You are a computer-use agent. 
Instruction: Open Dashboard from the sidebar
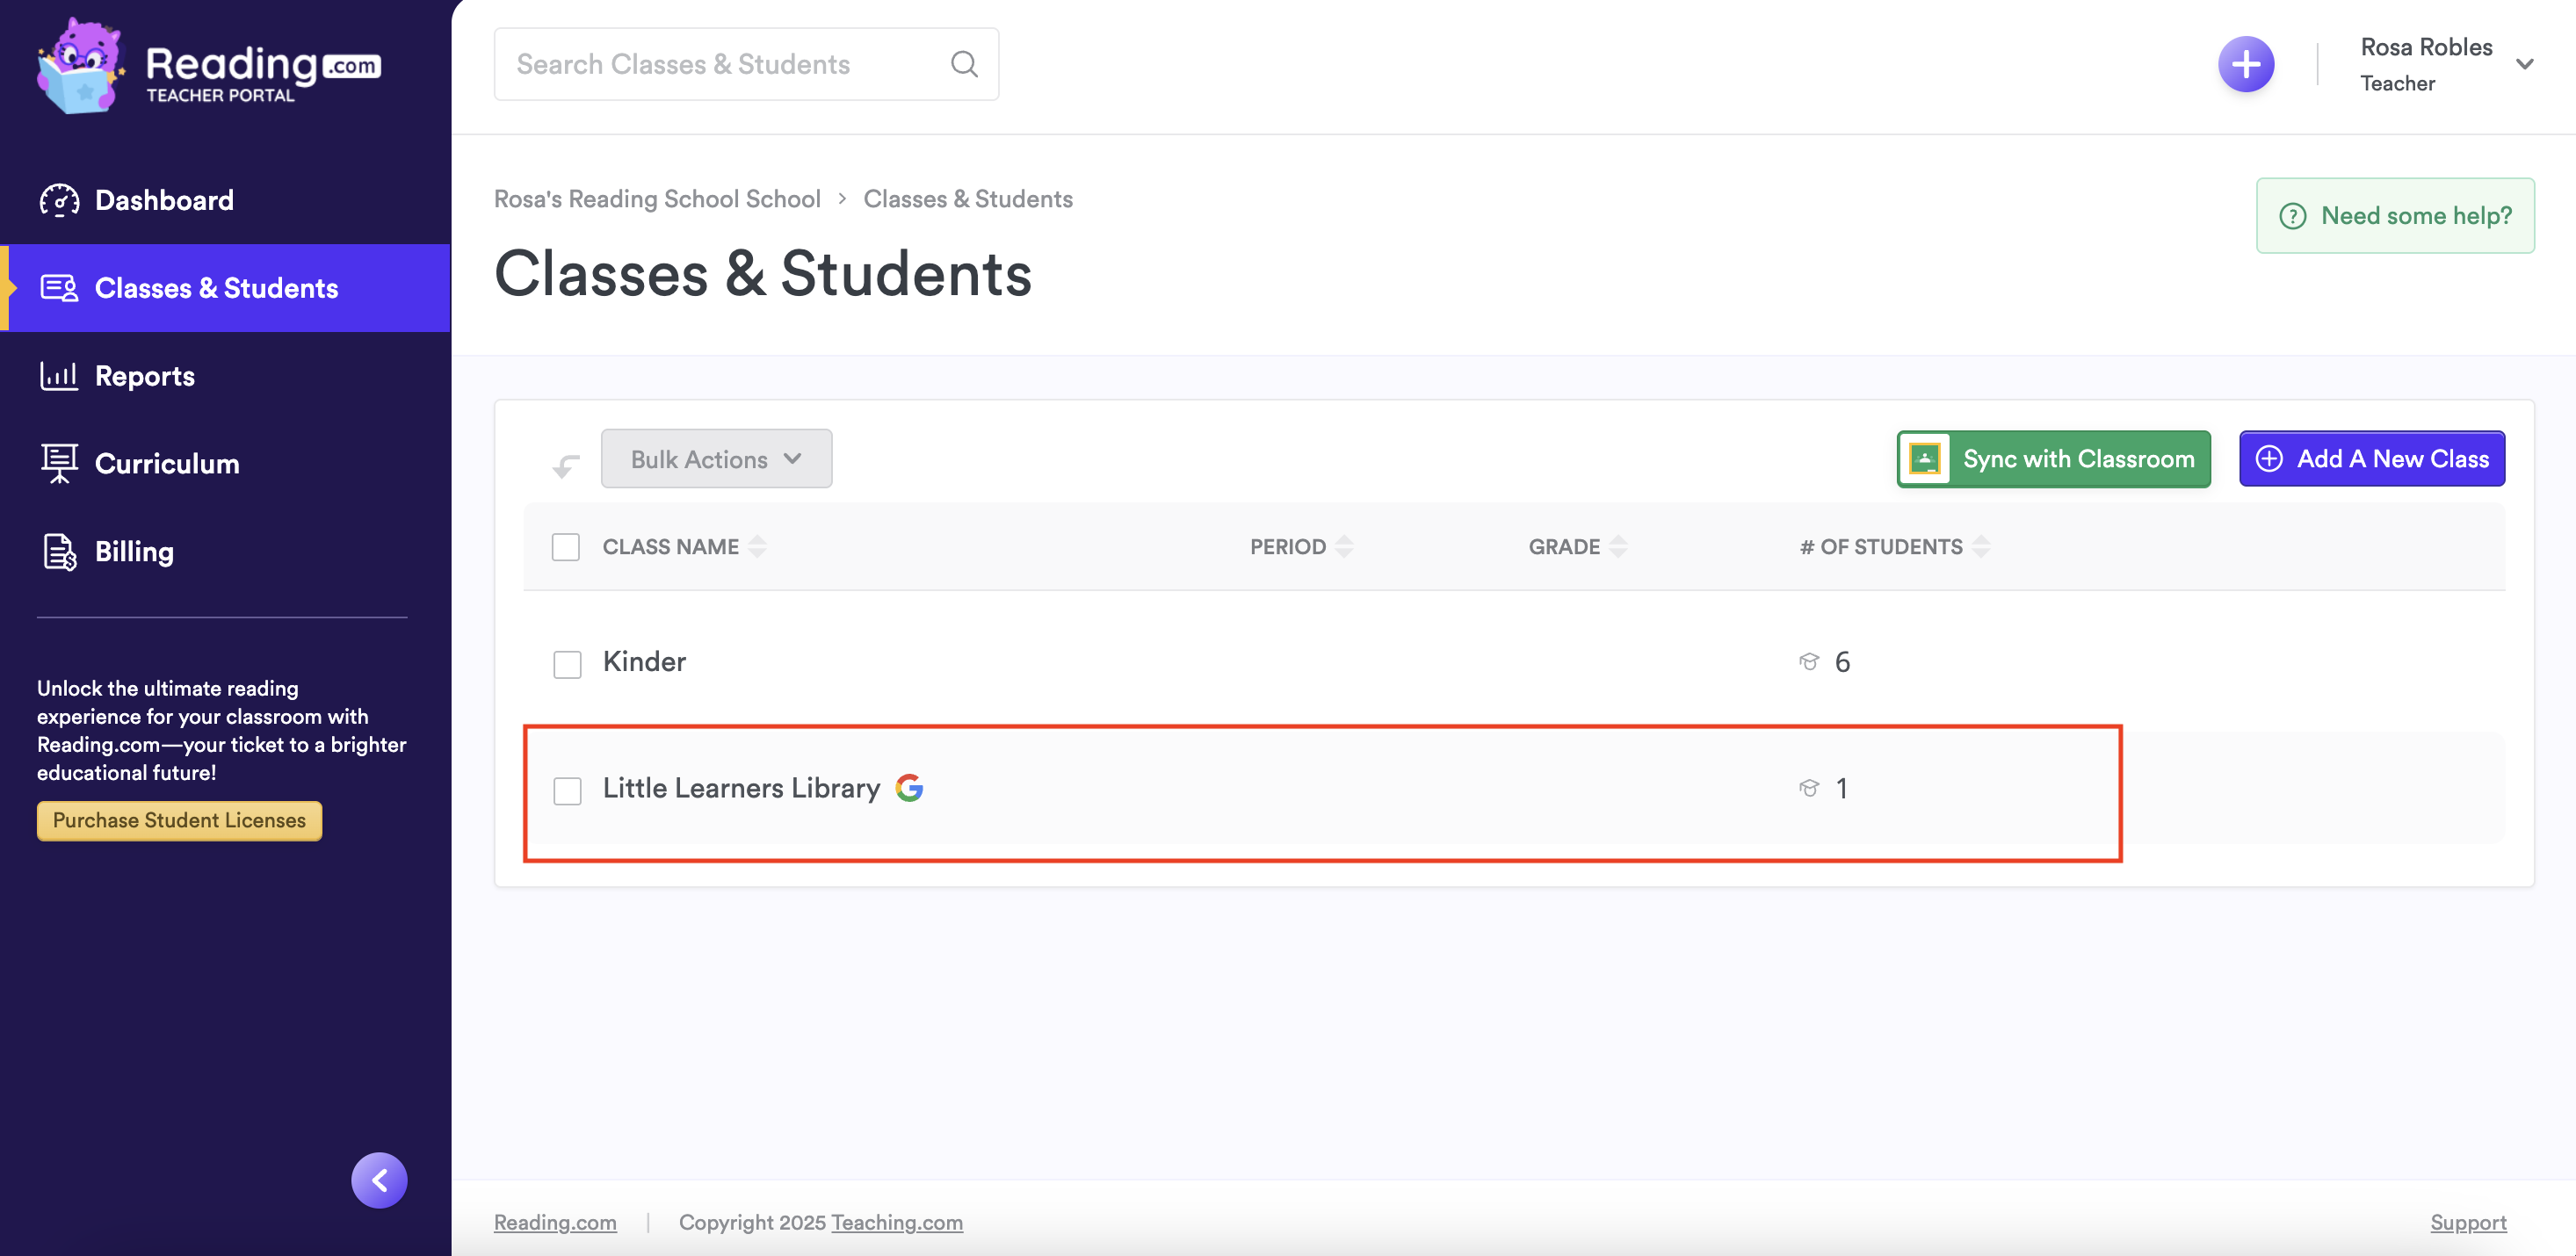(164, 200)
